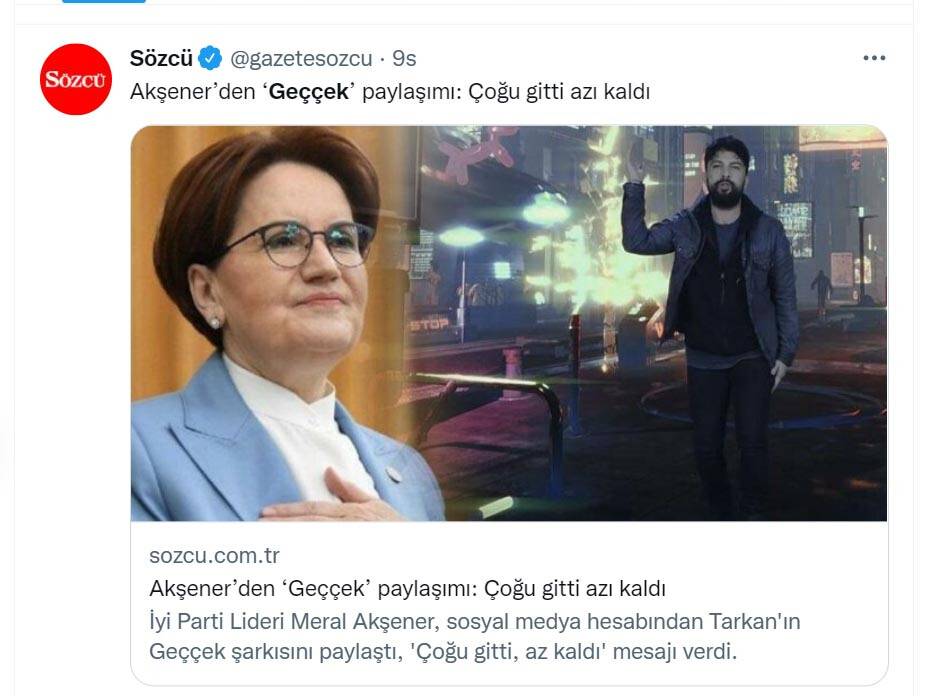Viewport: 936px width, 696px height.
Task: Click the 9s tweet timestamp
Action: [x=404, y=58]
